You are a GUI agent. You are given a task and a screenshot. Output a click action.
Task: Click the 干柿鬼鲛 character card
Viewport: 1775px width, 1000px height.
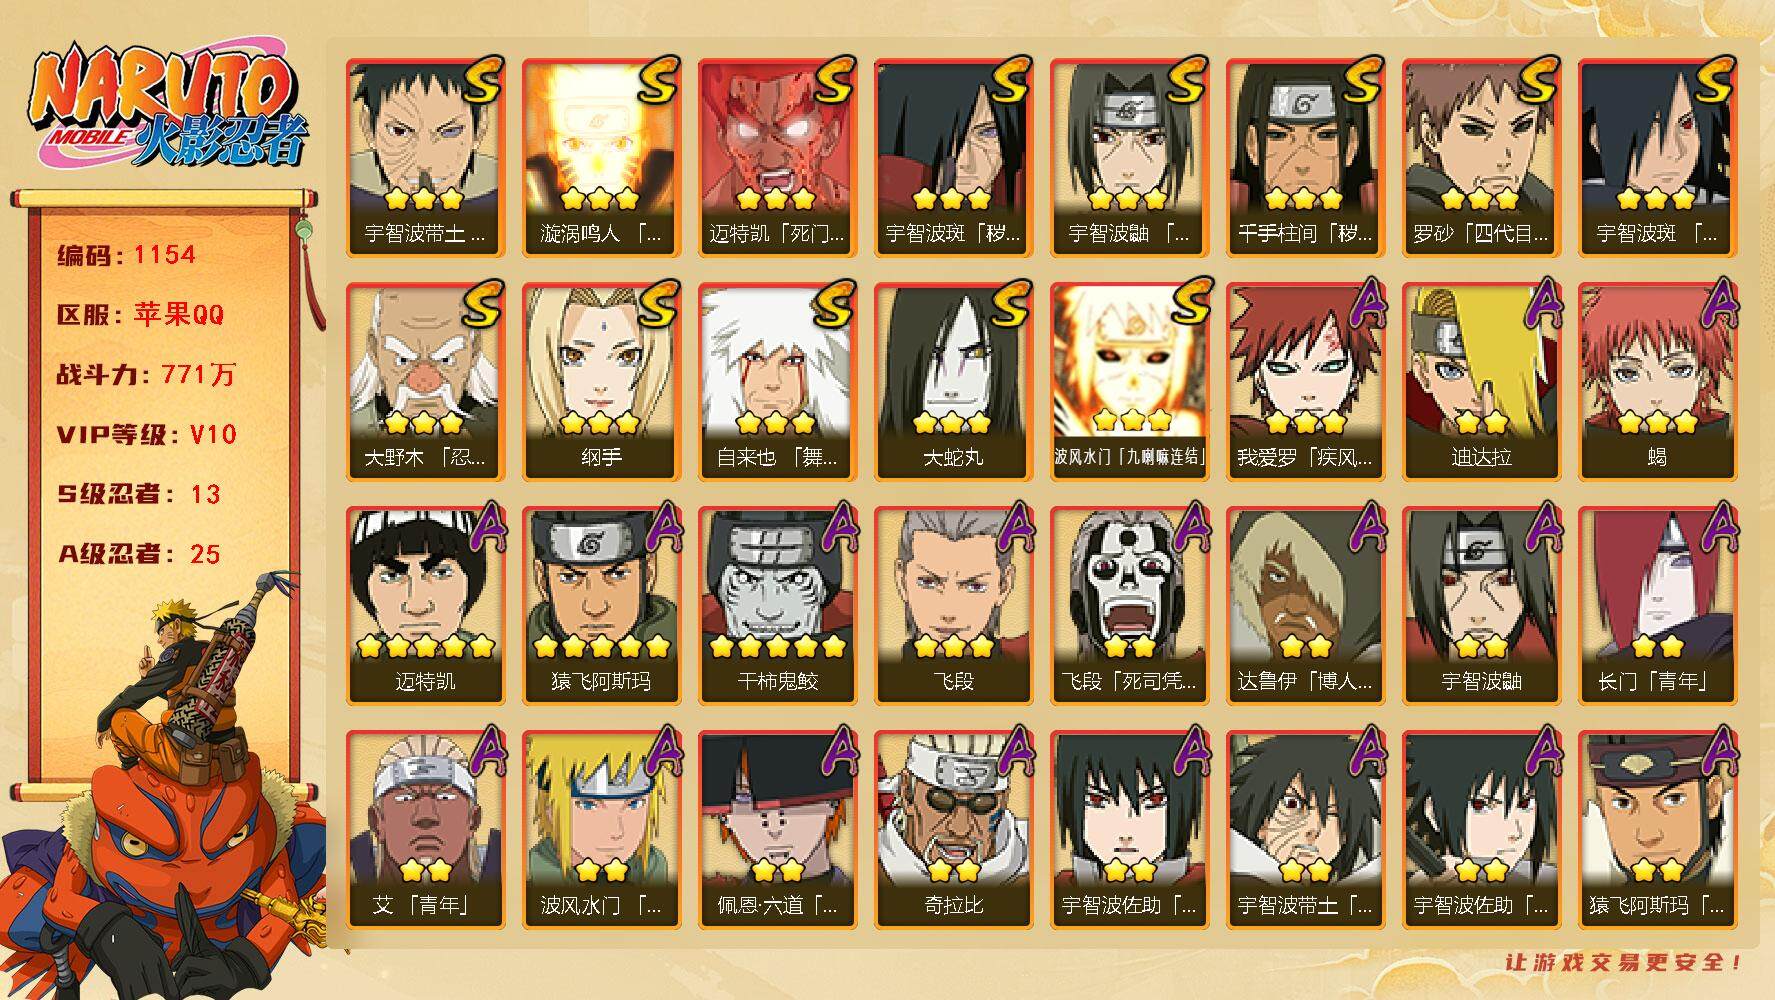[777, 606]
